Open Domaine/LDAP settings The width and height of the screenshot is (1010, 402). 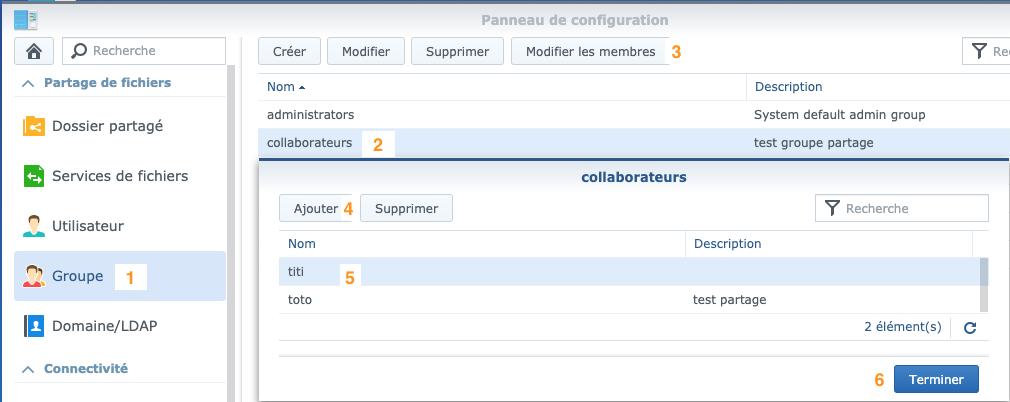[x=120, y=326]
